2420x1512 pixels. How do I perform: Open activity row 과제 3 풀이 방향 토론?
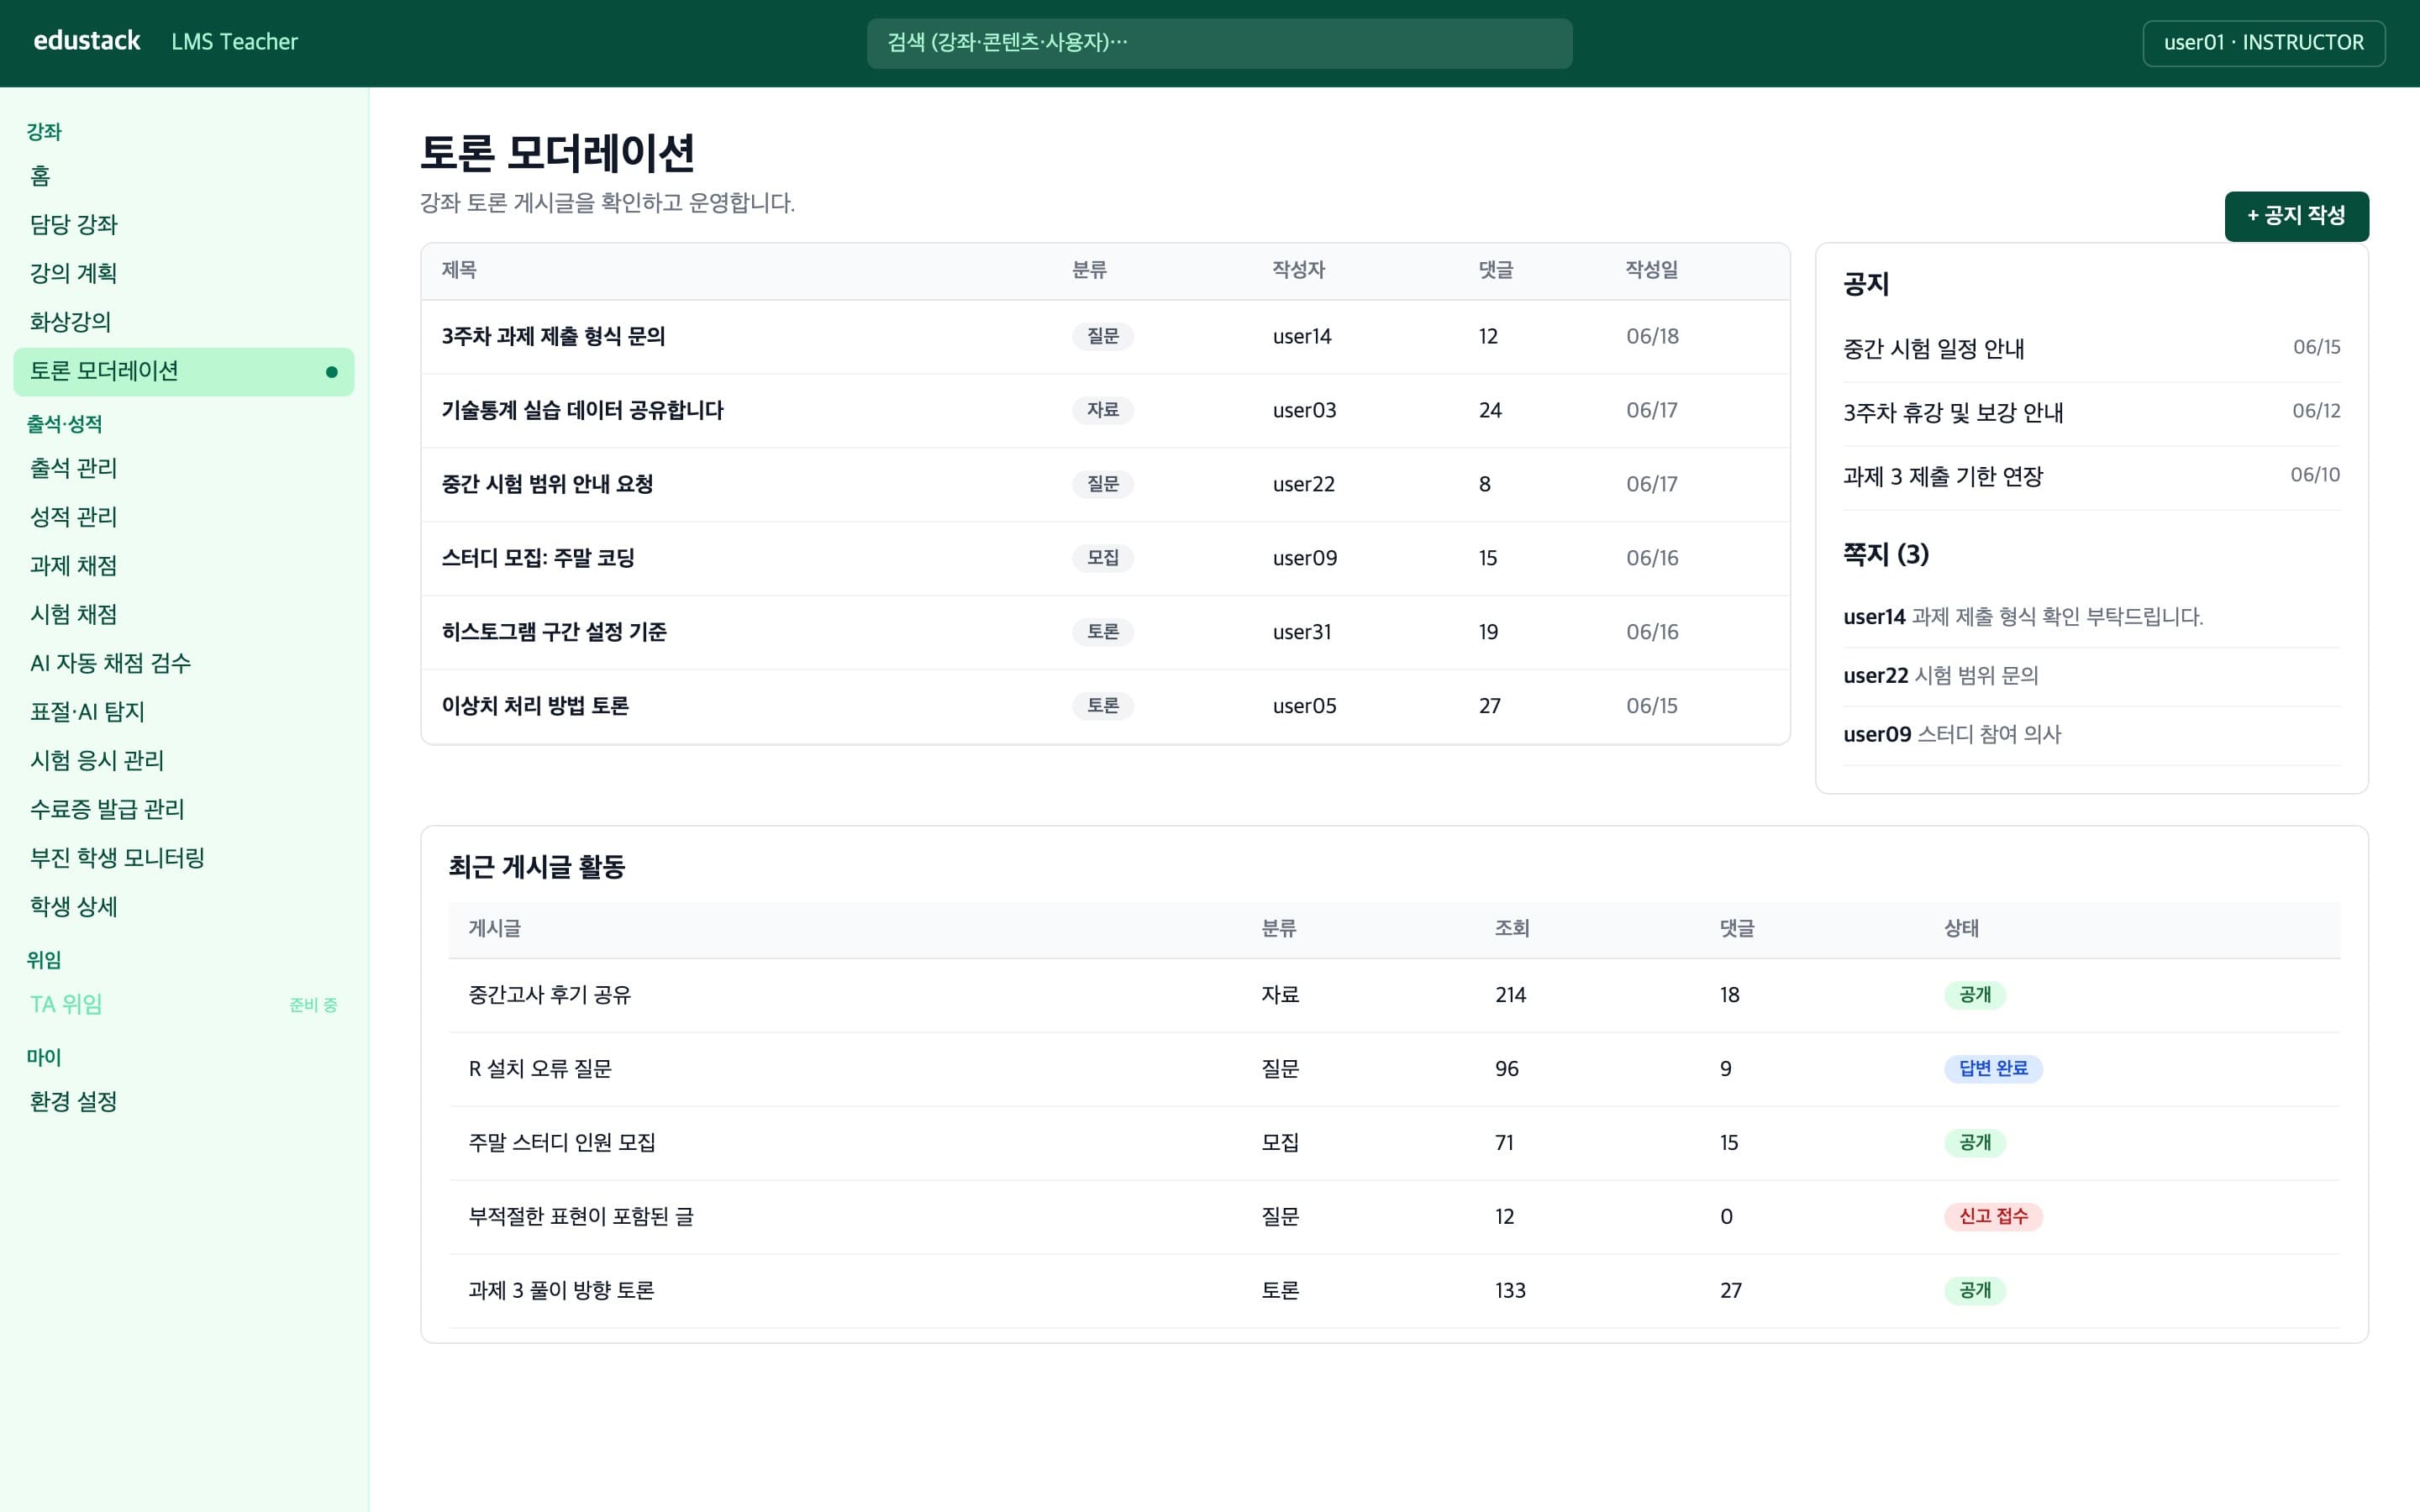tap(1394, 1292)
